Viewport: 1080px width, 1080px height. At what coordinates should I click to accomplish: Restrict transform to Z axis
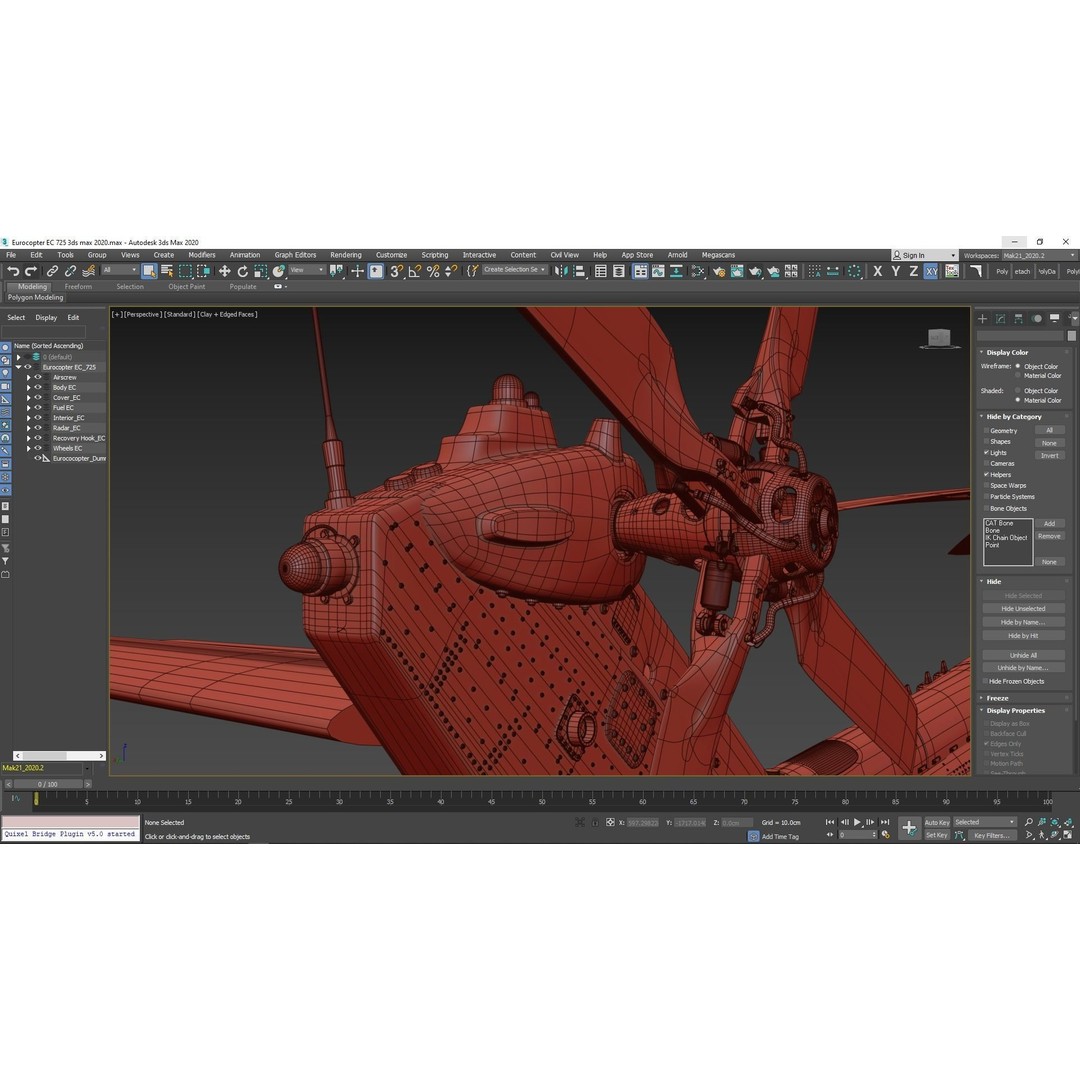[913, 271]
